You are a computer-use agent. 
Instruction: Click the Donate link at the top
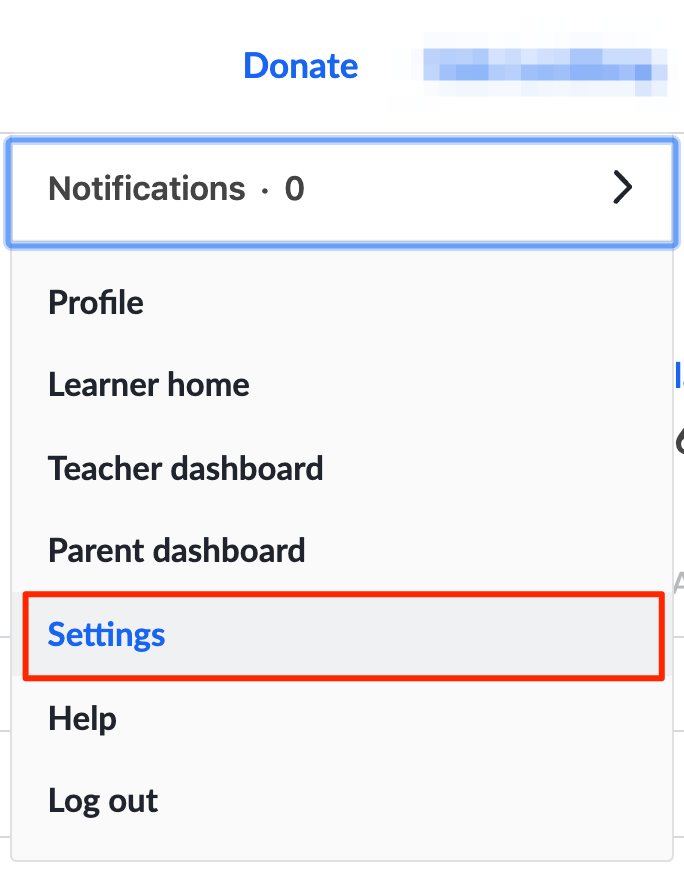300,66
